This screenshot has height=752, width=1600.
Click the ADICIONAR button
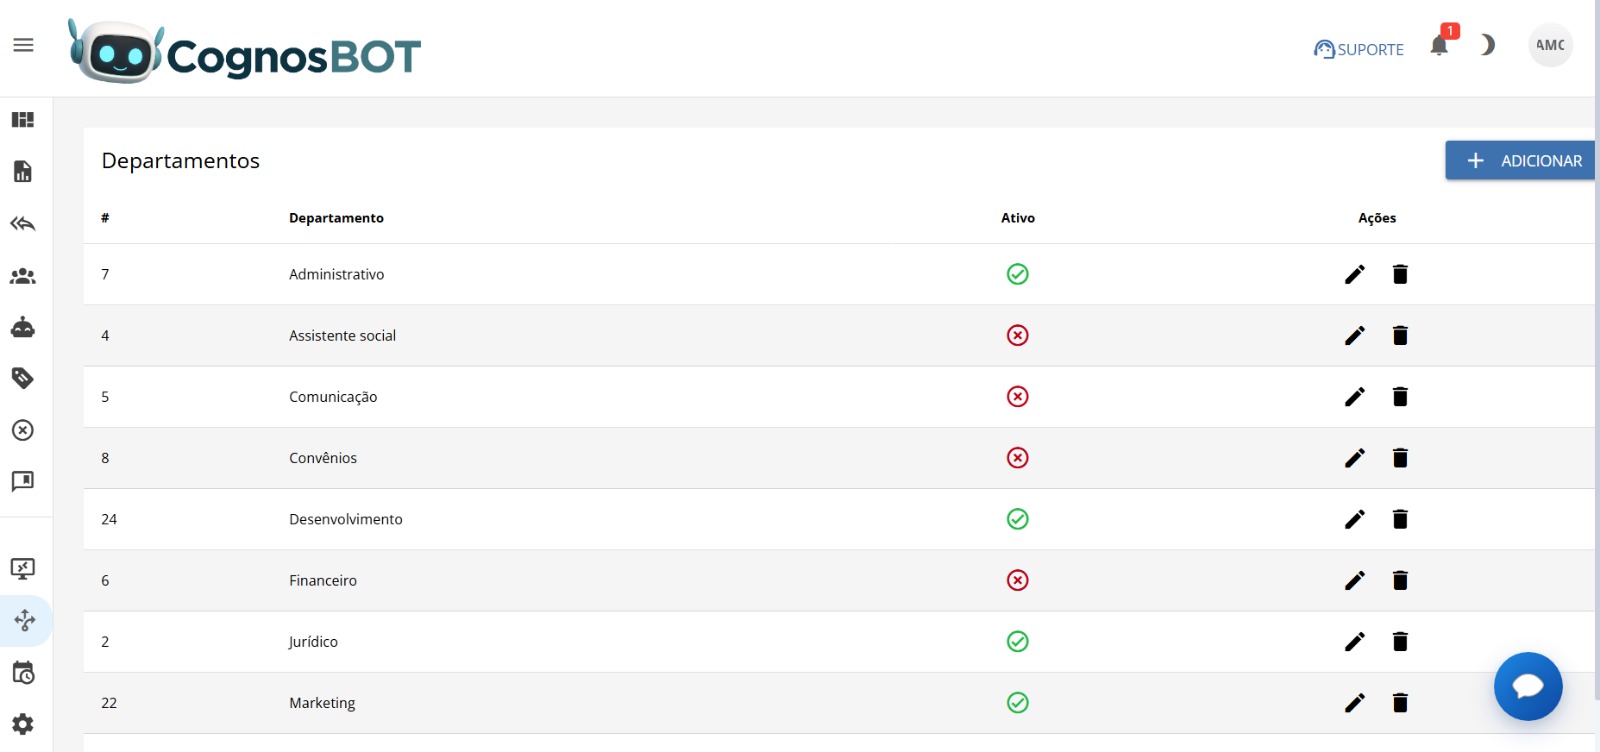(x=1521, y=161)
